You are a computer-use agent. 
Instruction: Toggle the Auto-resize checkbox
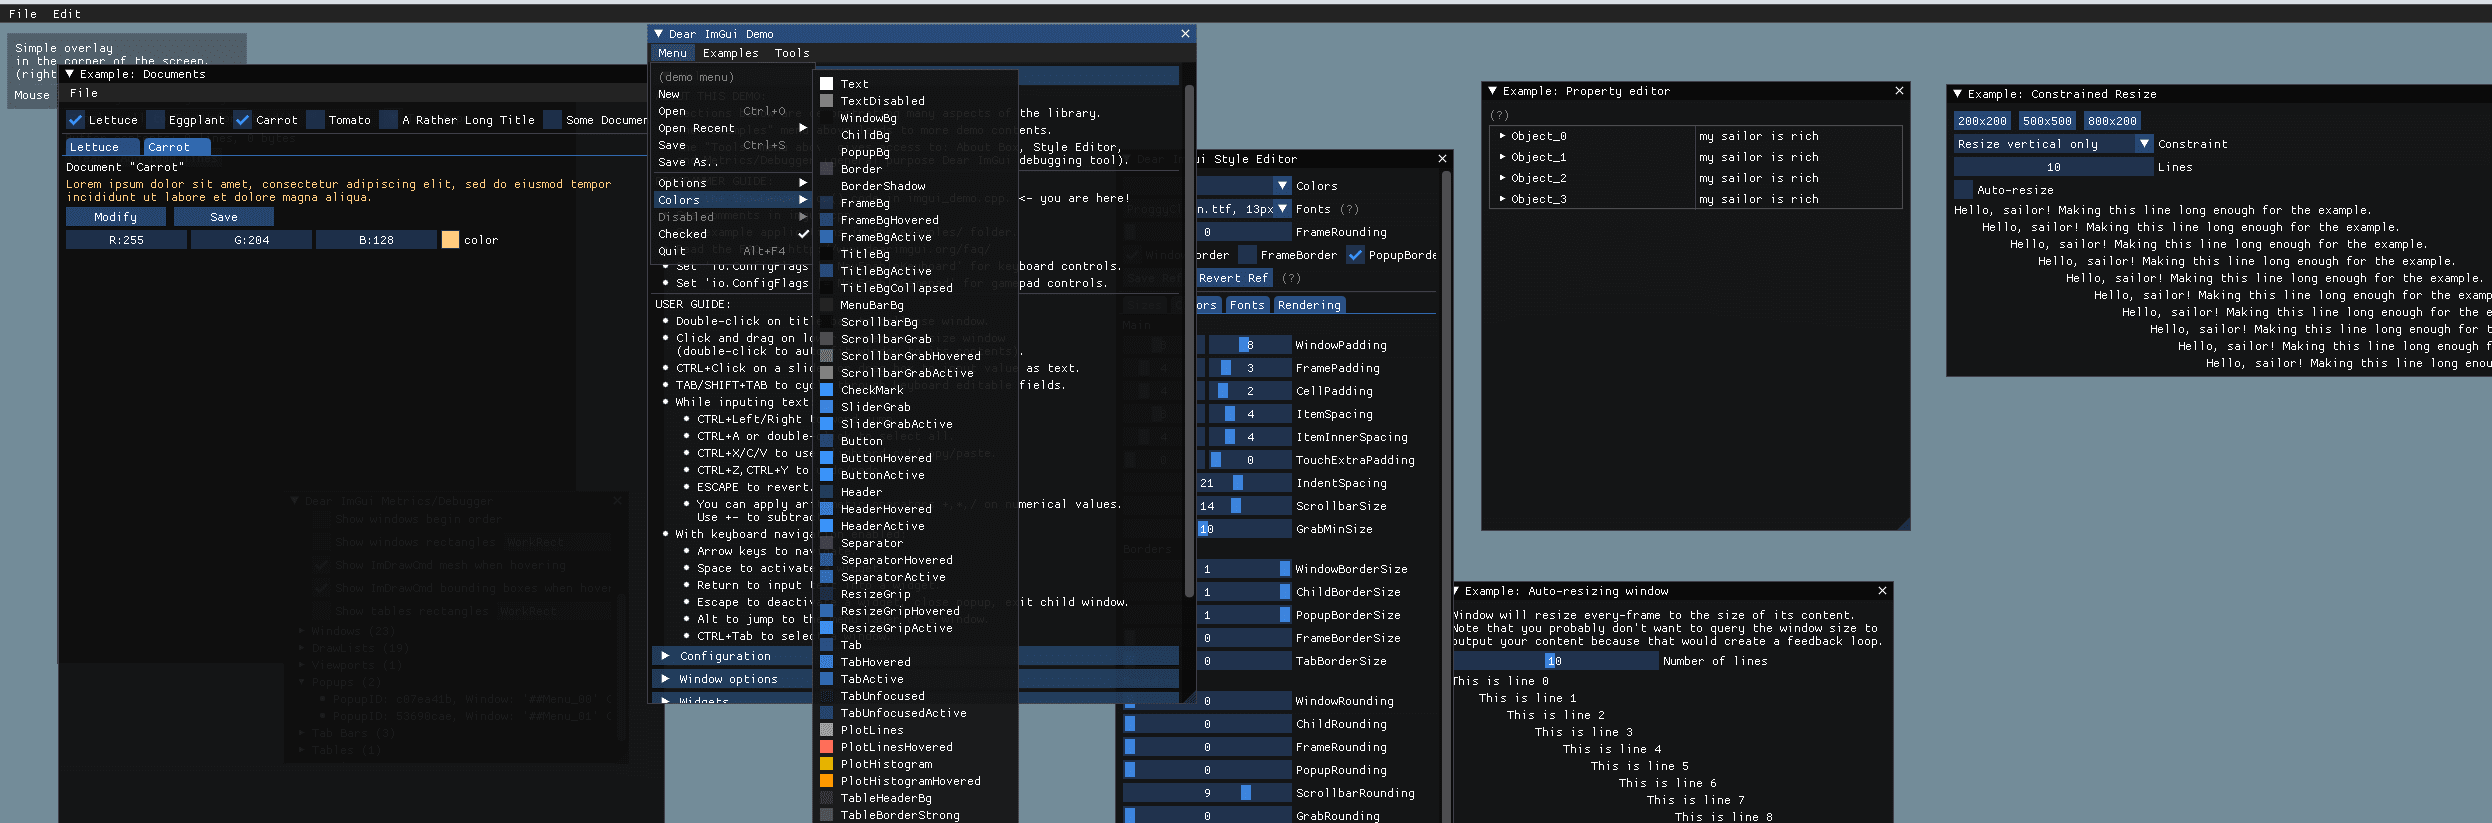click(x=1963, y=190)
